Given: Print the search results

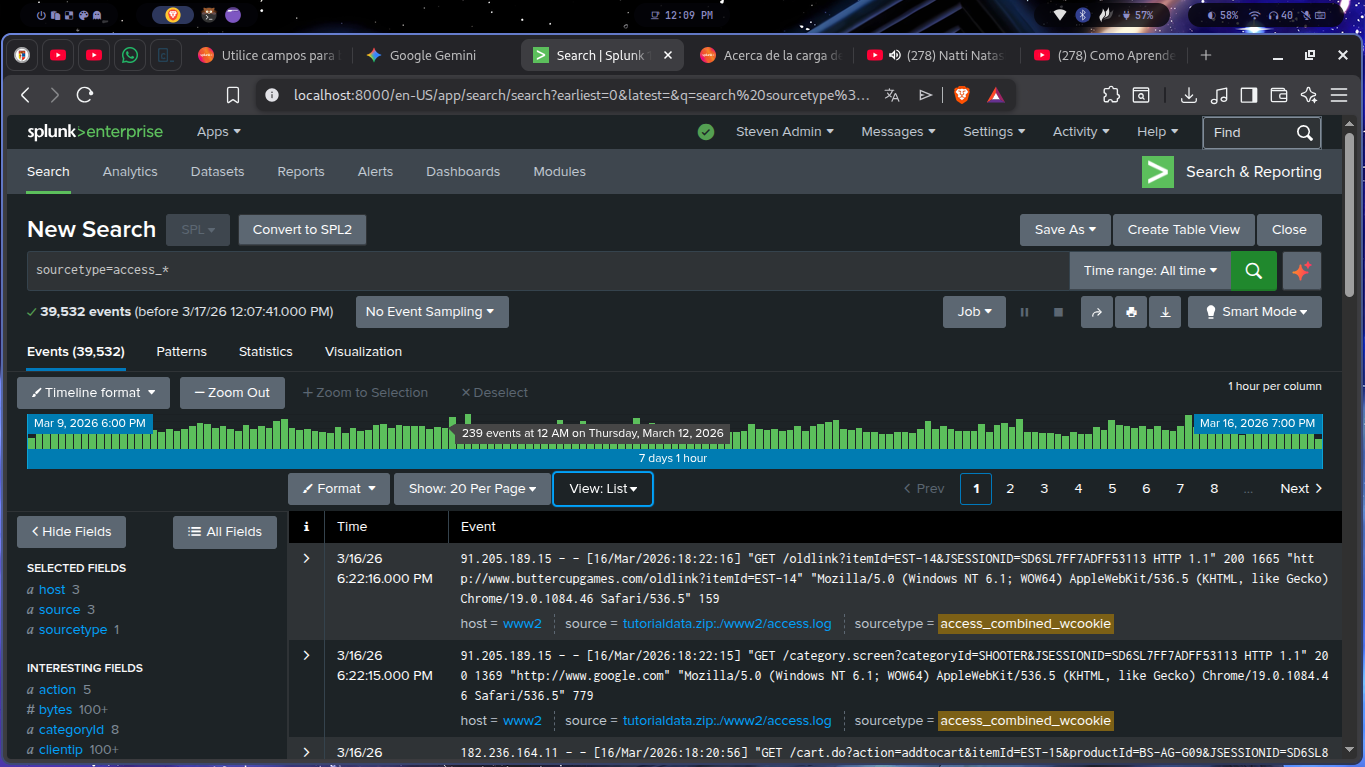Looking at the screenshot, I should tap(1131, 312).
